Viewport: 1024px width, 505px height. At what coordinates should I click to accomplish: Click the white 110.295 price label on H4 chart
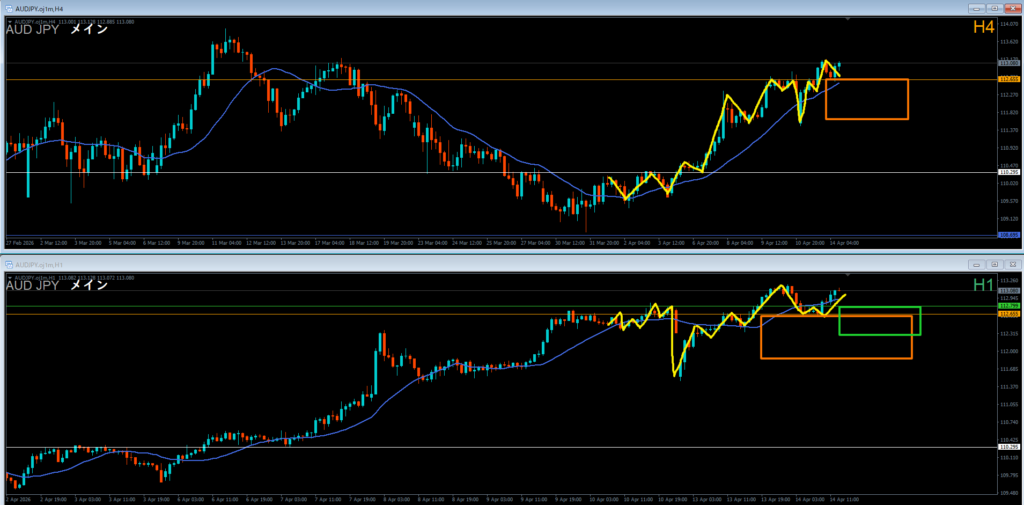point(1008,173)
